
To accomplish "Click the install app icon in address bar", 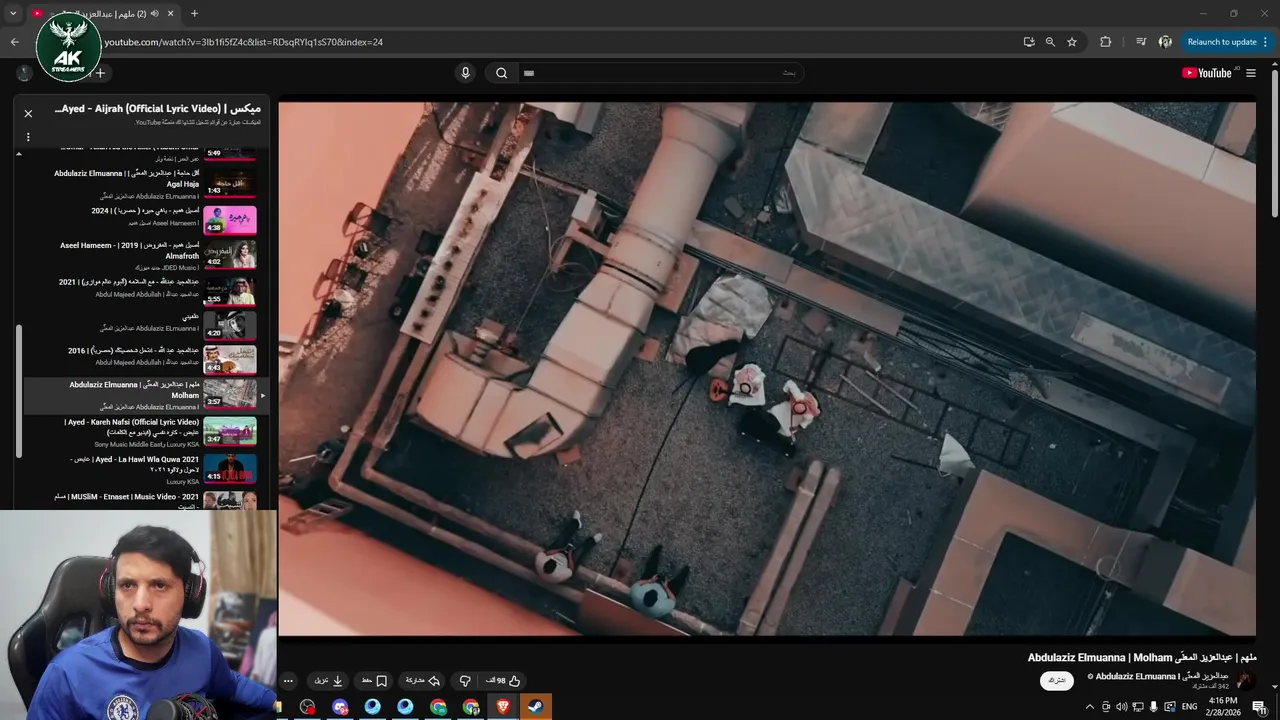I will [1029, 42].
